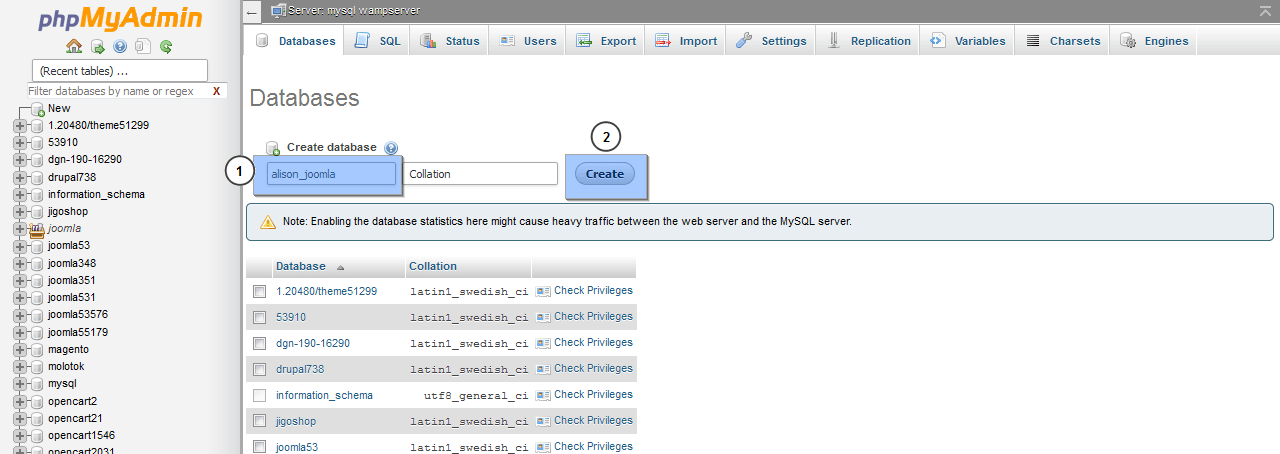Image resolution: width=1280 pixels, height=454 pixels.
Task: Click Check Privileges for dgn-190-16290
Action: coord(593,343)
